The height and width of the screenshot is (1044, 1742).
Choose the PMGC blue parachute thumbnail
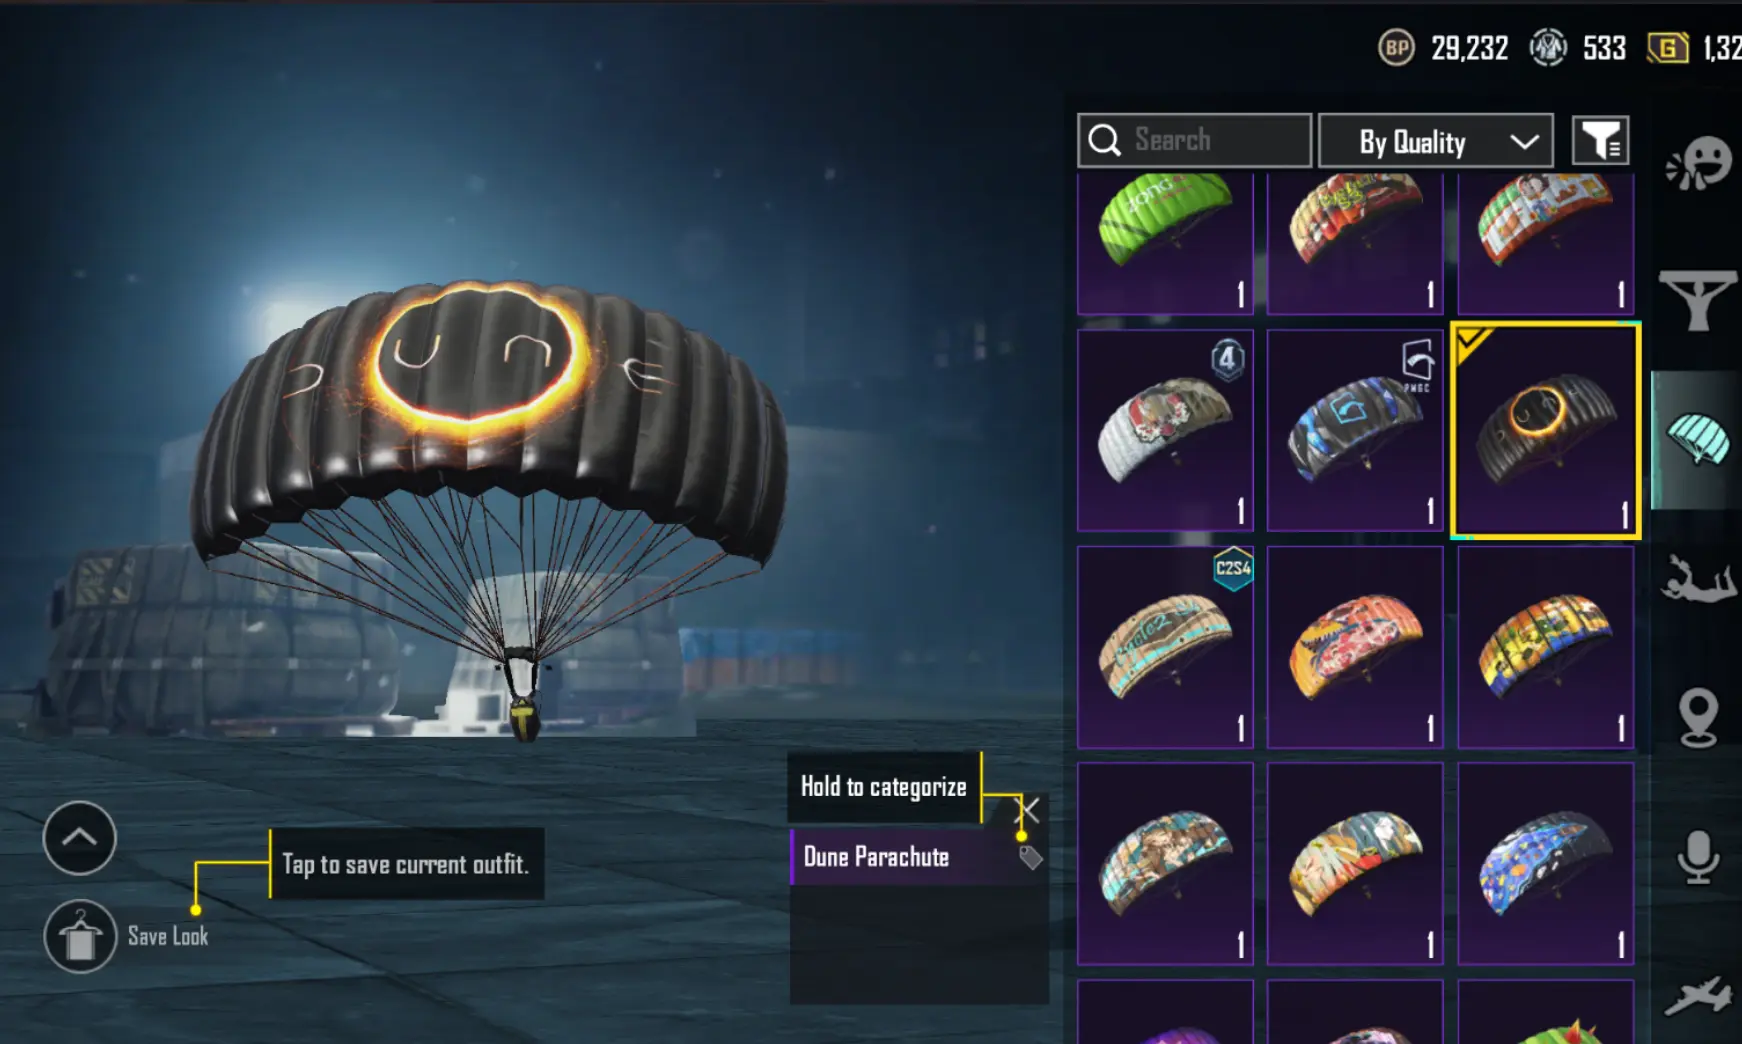[x=1355, y=430]
